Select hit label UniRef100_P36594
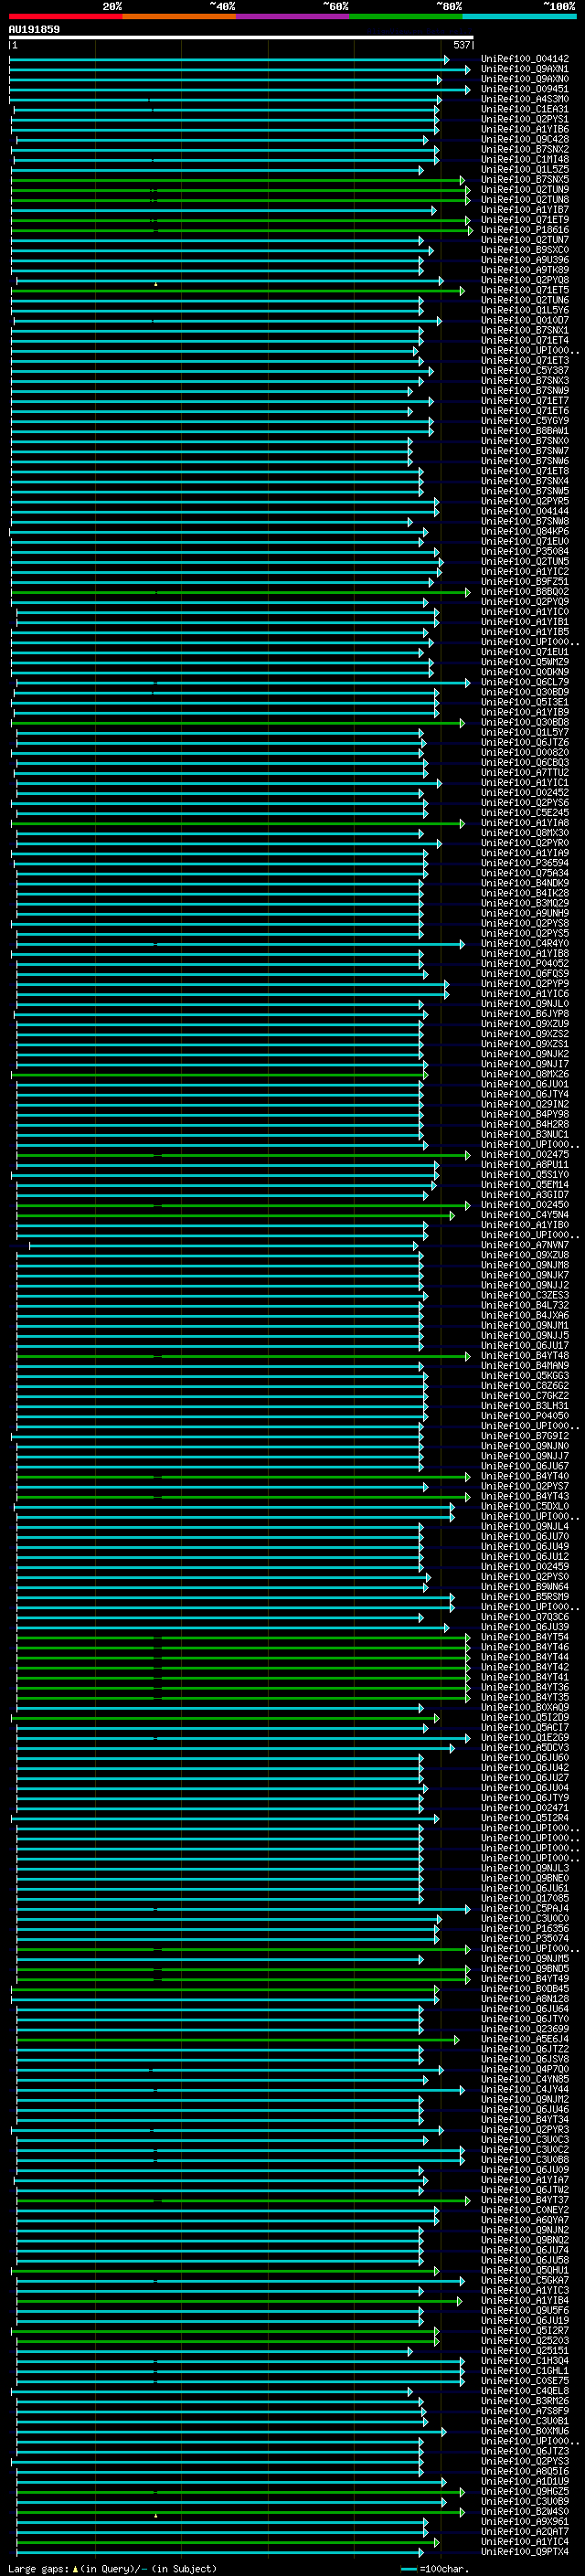 (525, 863)
